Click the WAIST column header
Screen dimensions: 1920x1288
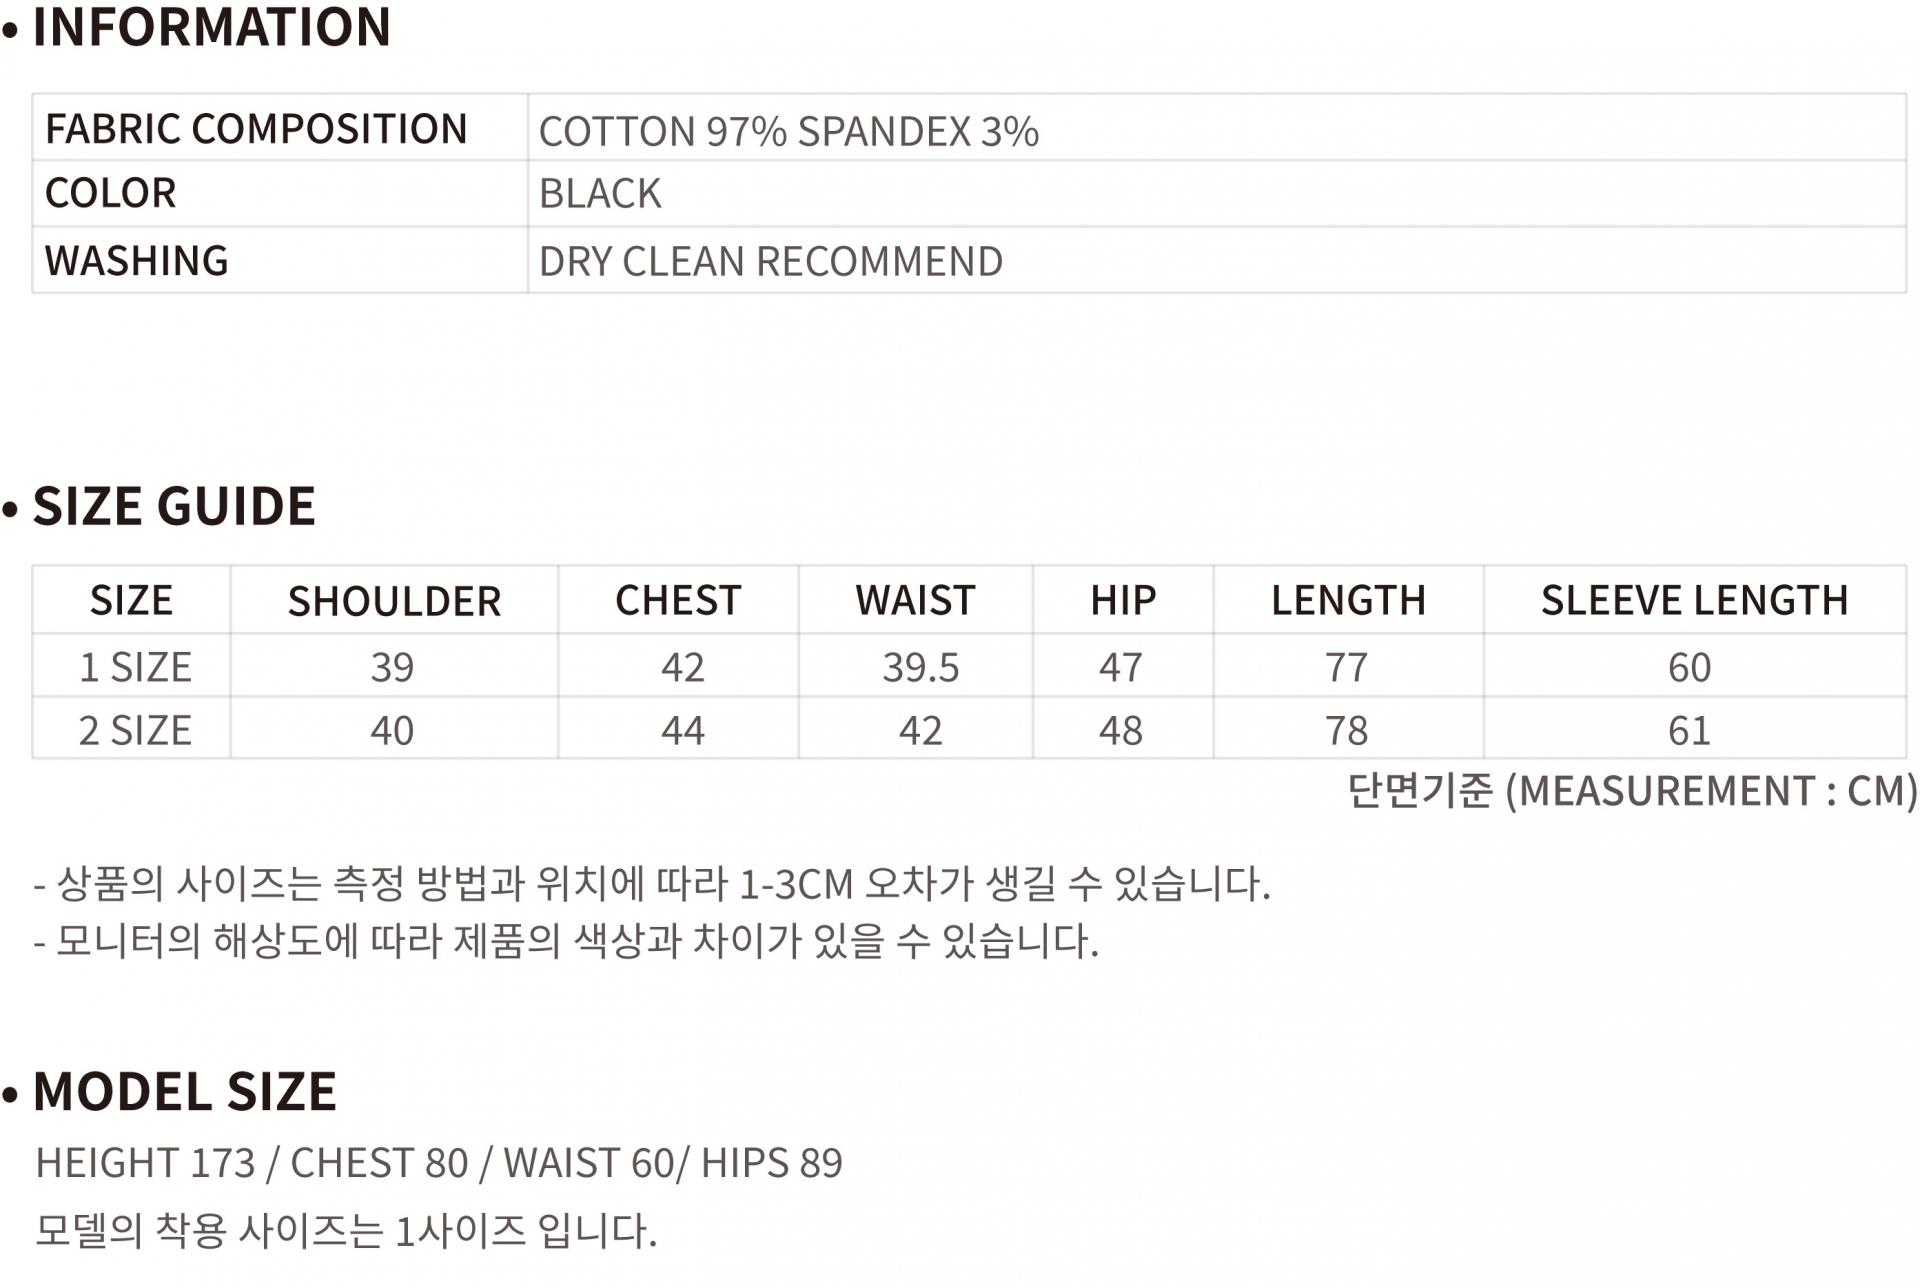(x=915, y=600)
